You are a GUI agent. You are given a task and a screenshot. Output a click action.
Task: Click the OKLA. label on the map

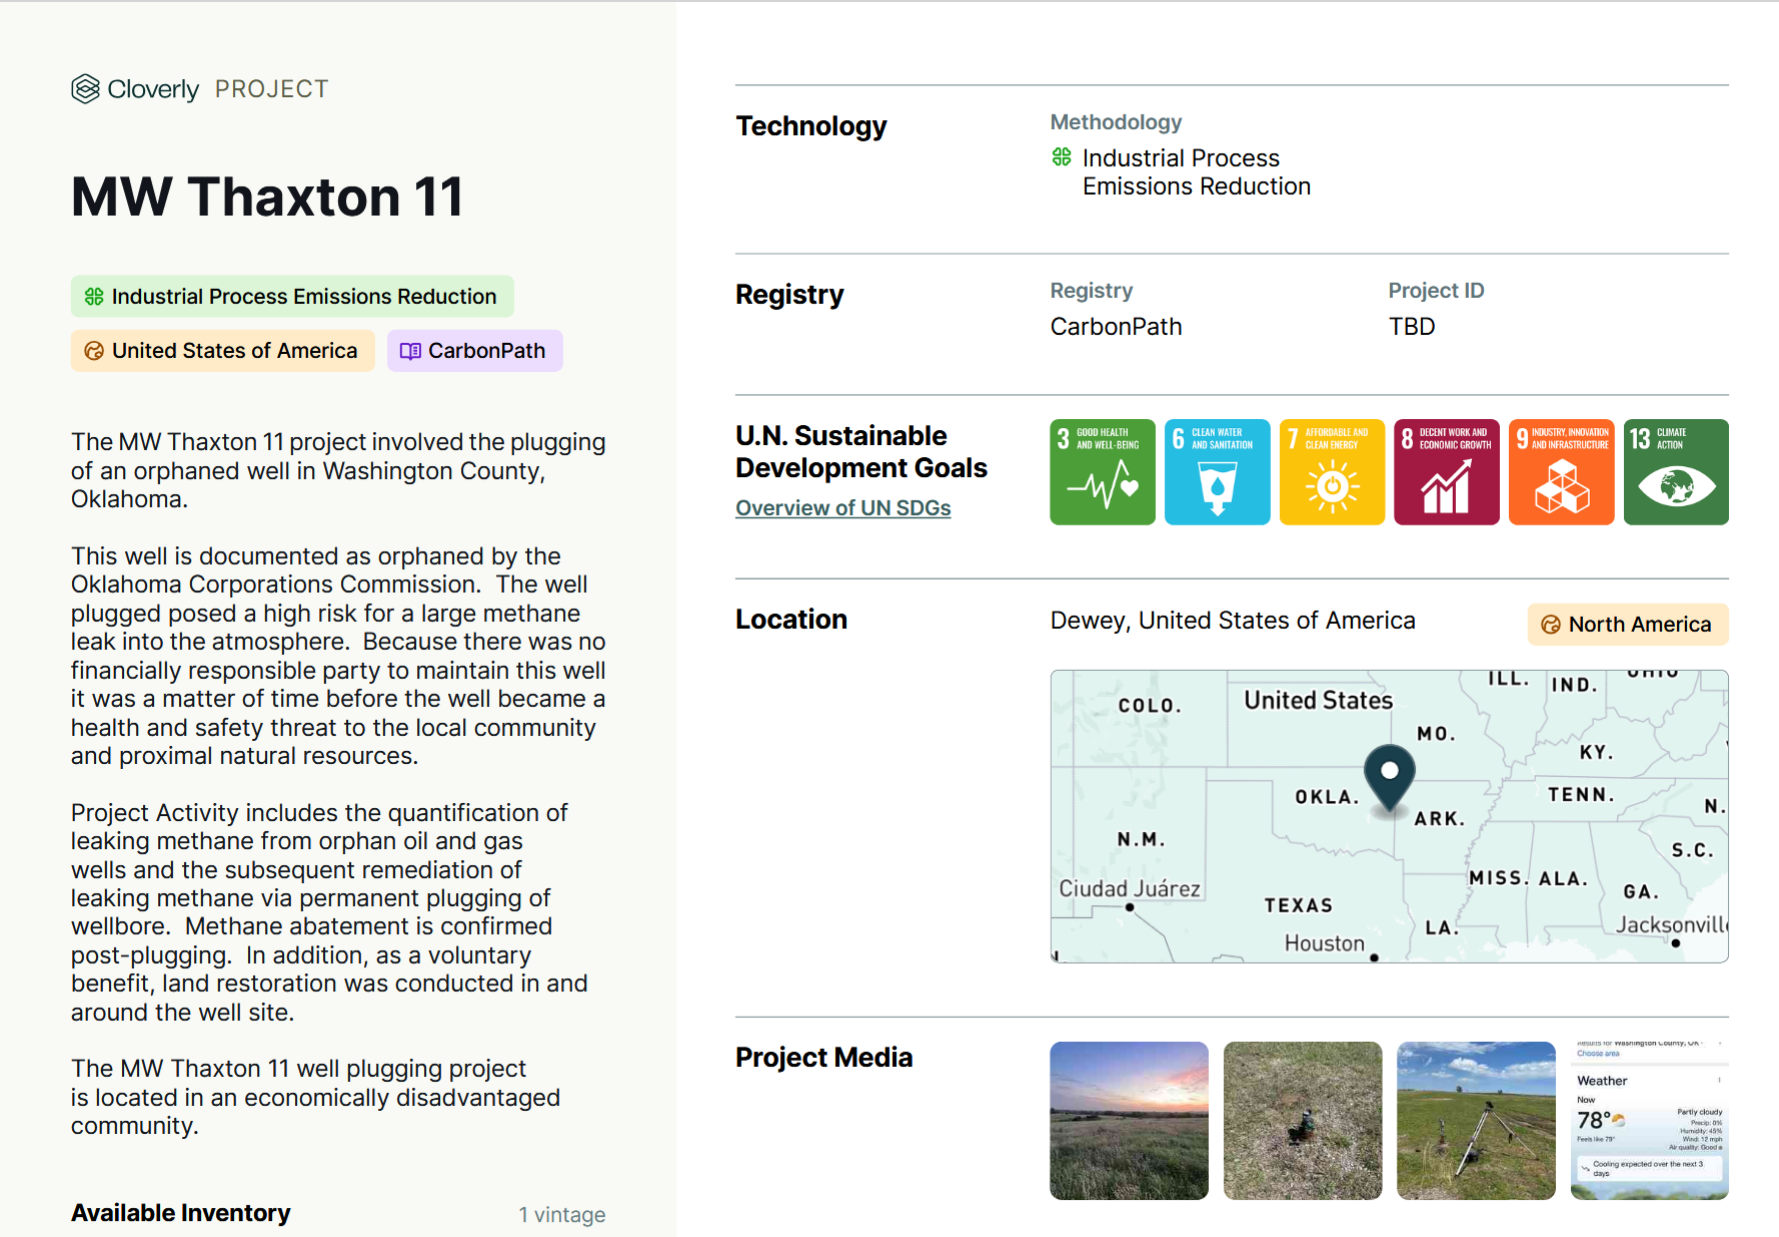point(1327,797)
